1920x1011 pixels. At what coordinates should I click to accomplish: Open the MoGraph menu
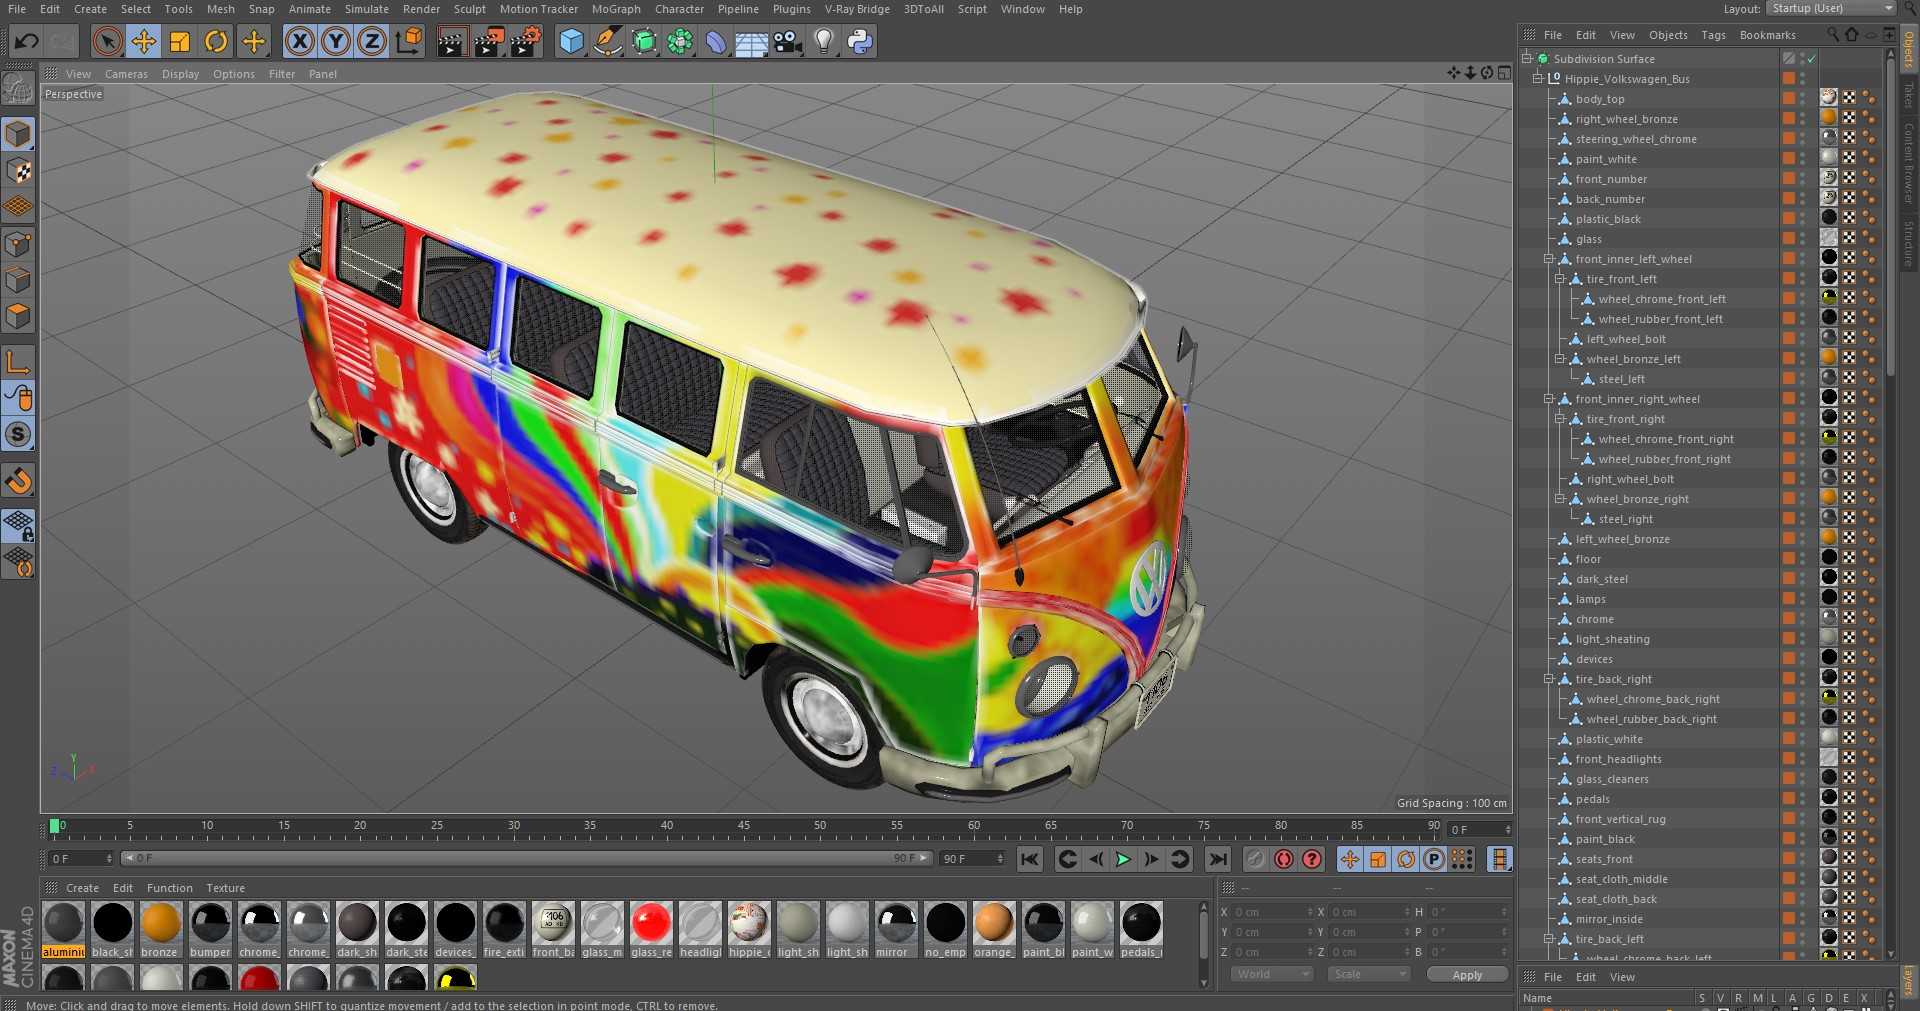point(616,9)
